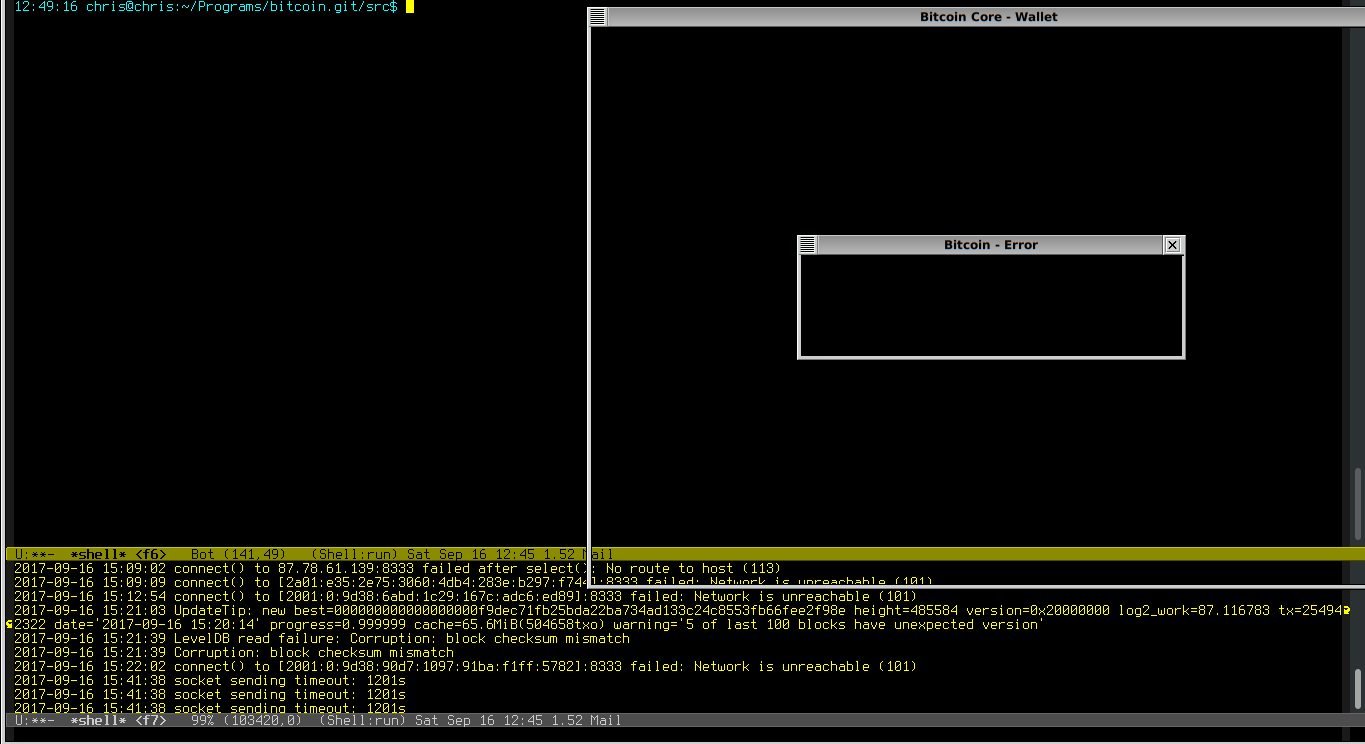Open the window menu icon of Bitcoin Core - Wallet
Image resolution: width=1365 pixels, height=744 pixels.
pos(598,16)
